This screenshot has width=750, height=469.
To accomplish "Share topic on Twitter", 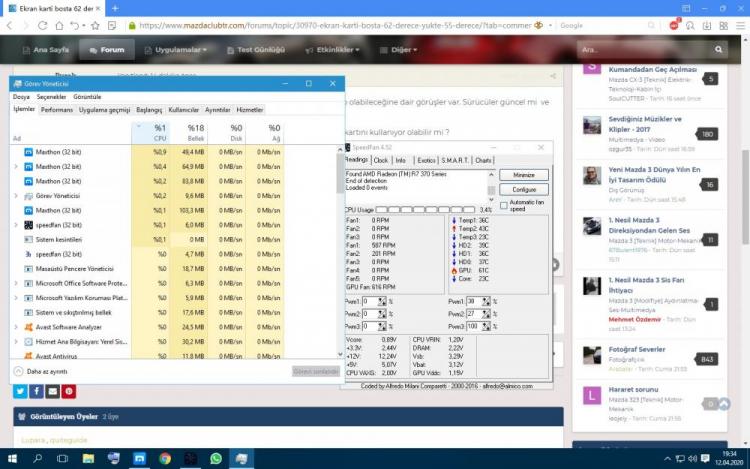I will pyautogui.click(x=20, y=391).
